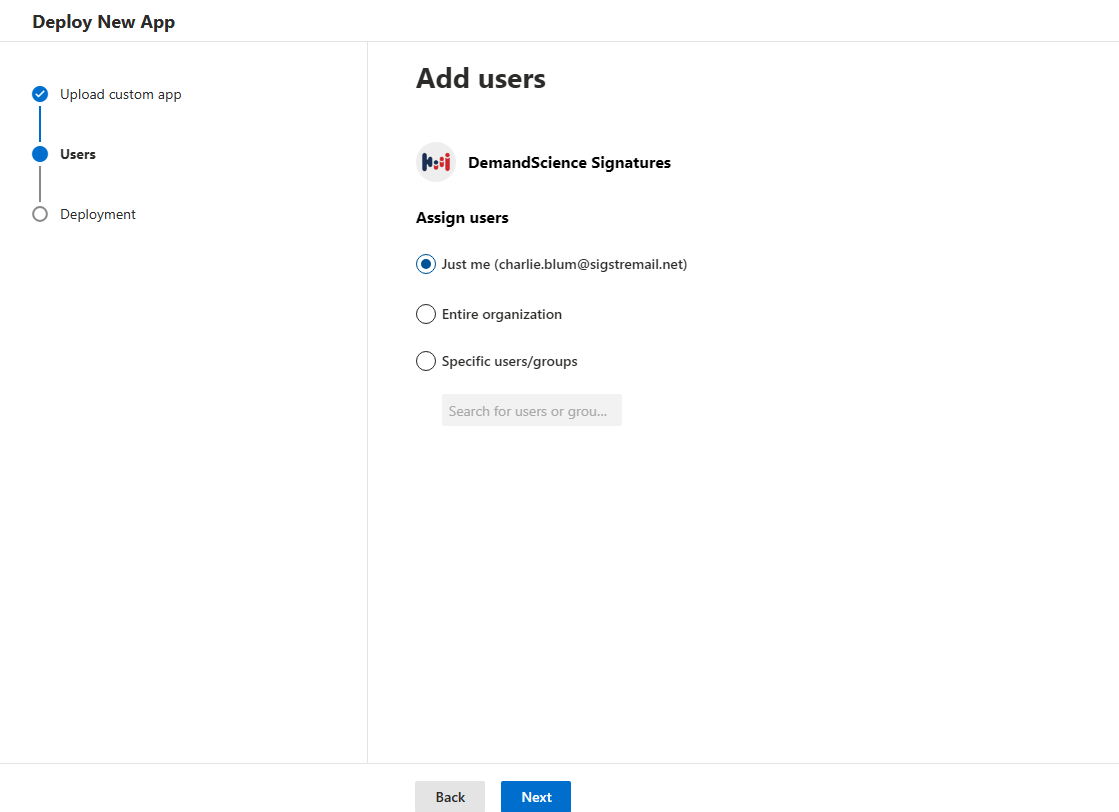Image resolution: width=1119 pixels, height=812 pixels.
Task: Click the 'Assign users' label
Action: coord(462,218)
